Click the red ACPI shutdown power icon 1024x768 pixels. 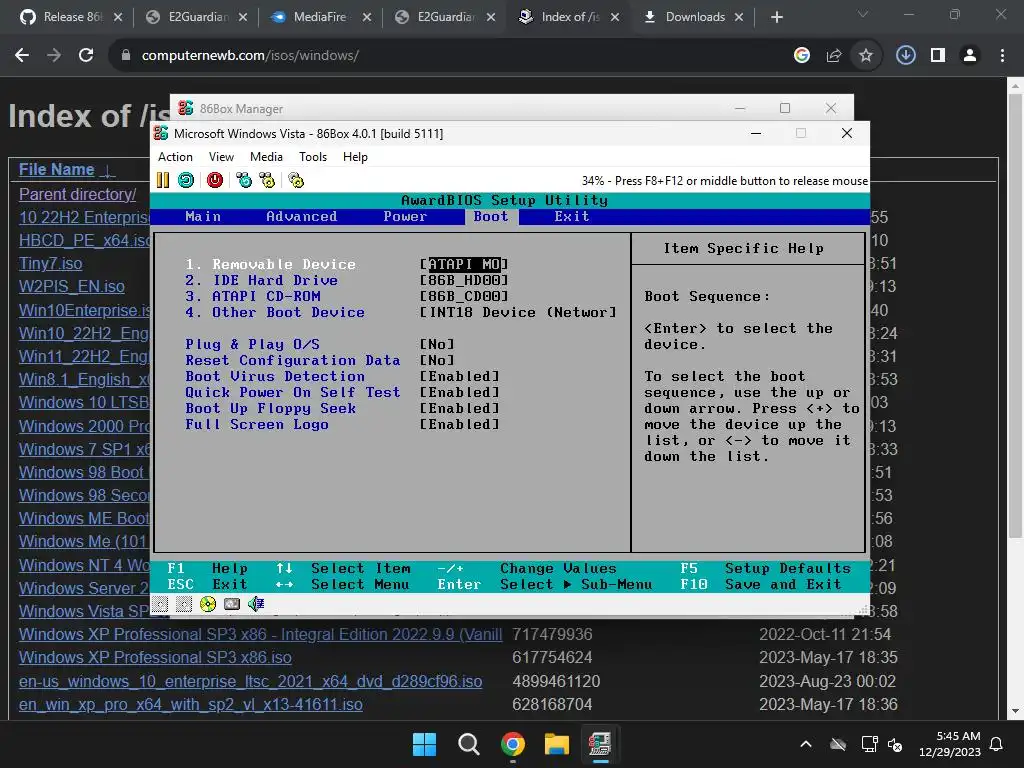tap(215, 180)
